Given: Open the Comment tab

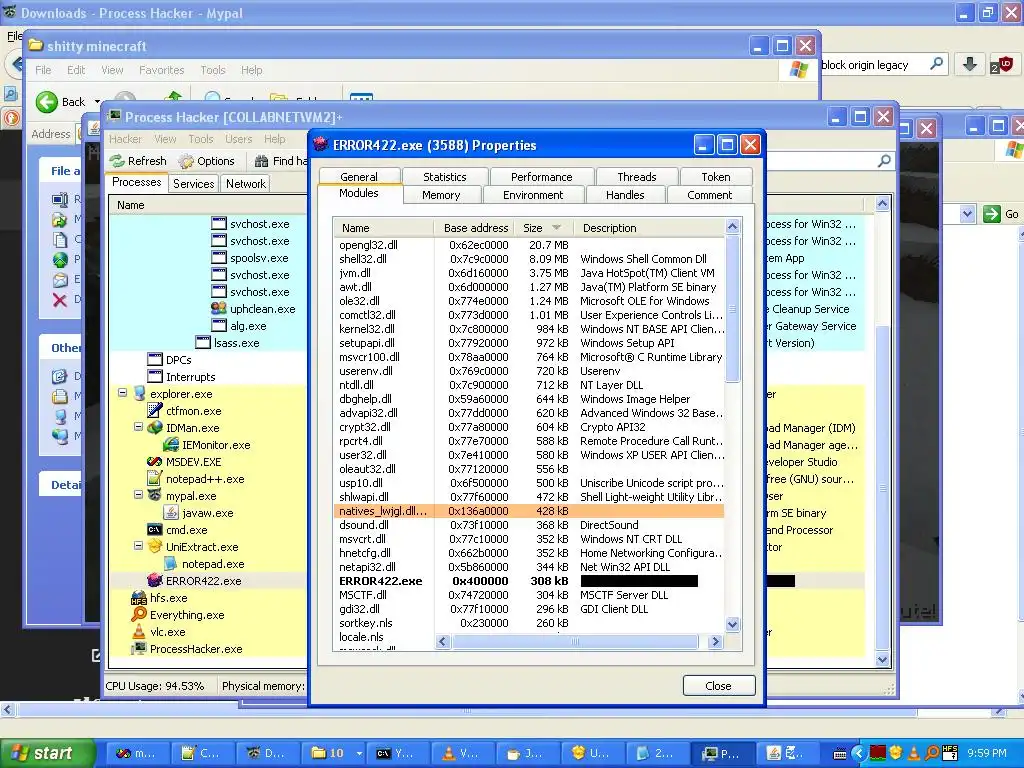Looking at the screenshot, I should click(709, 195).
